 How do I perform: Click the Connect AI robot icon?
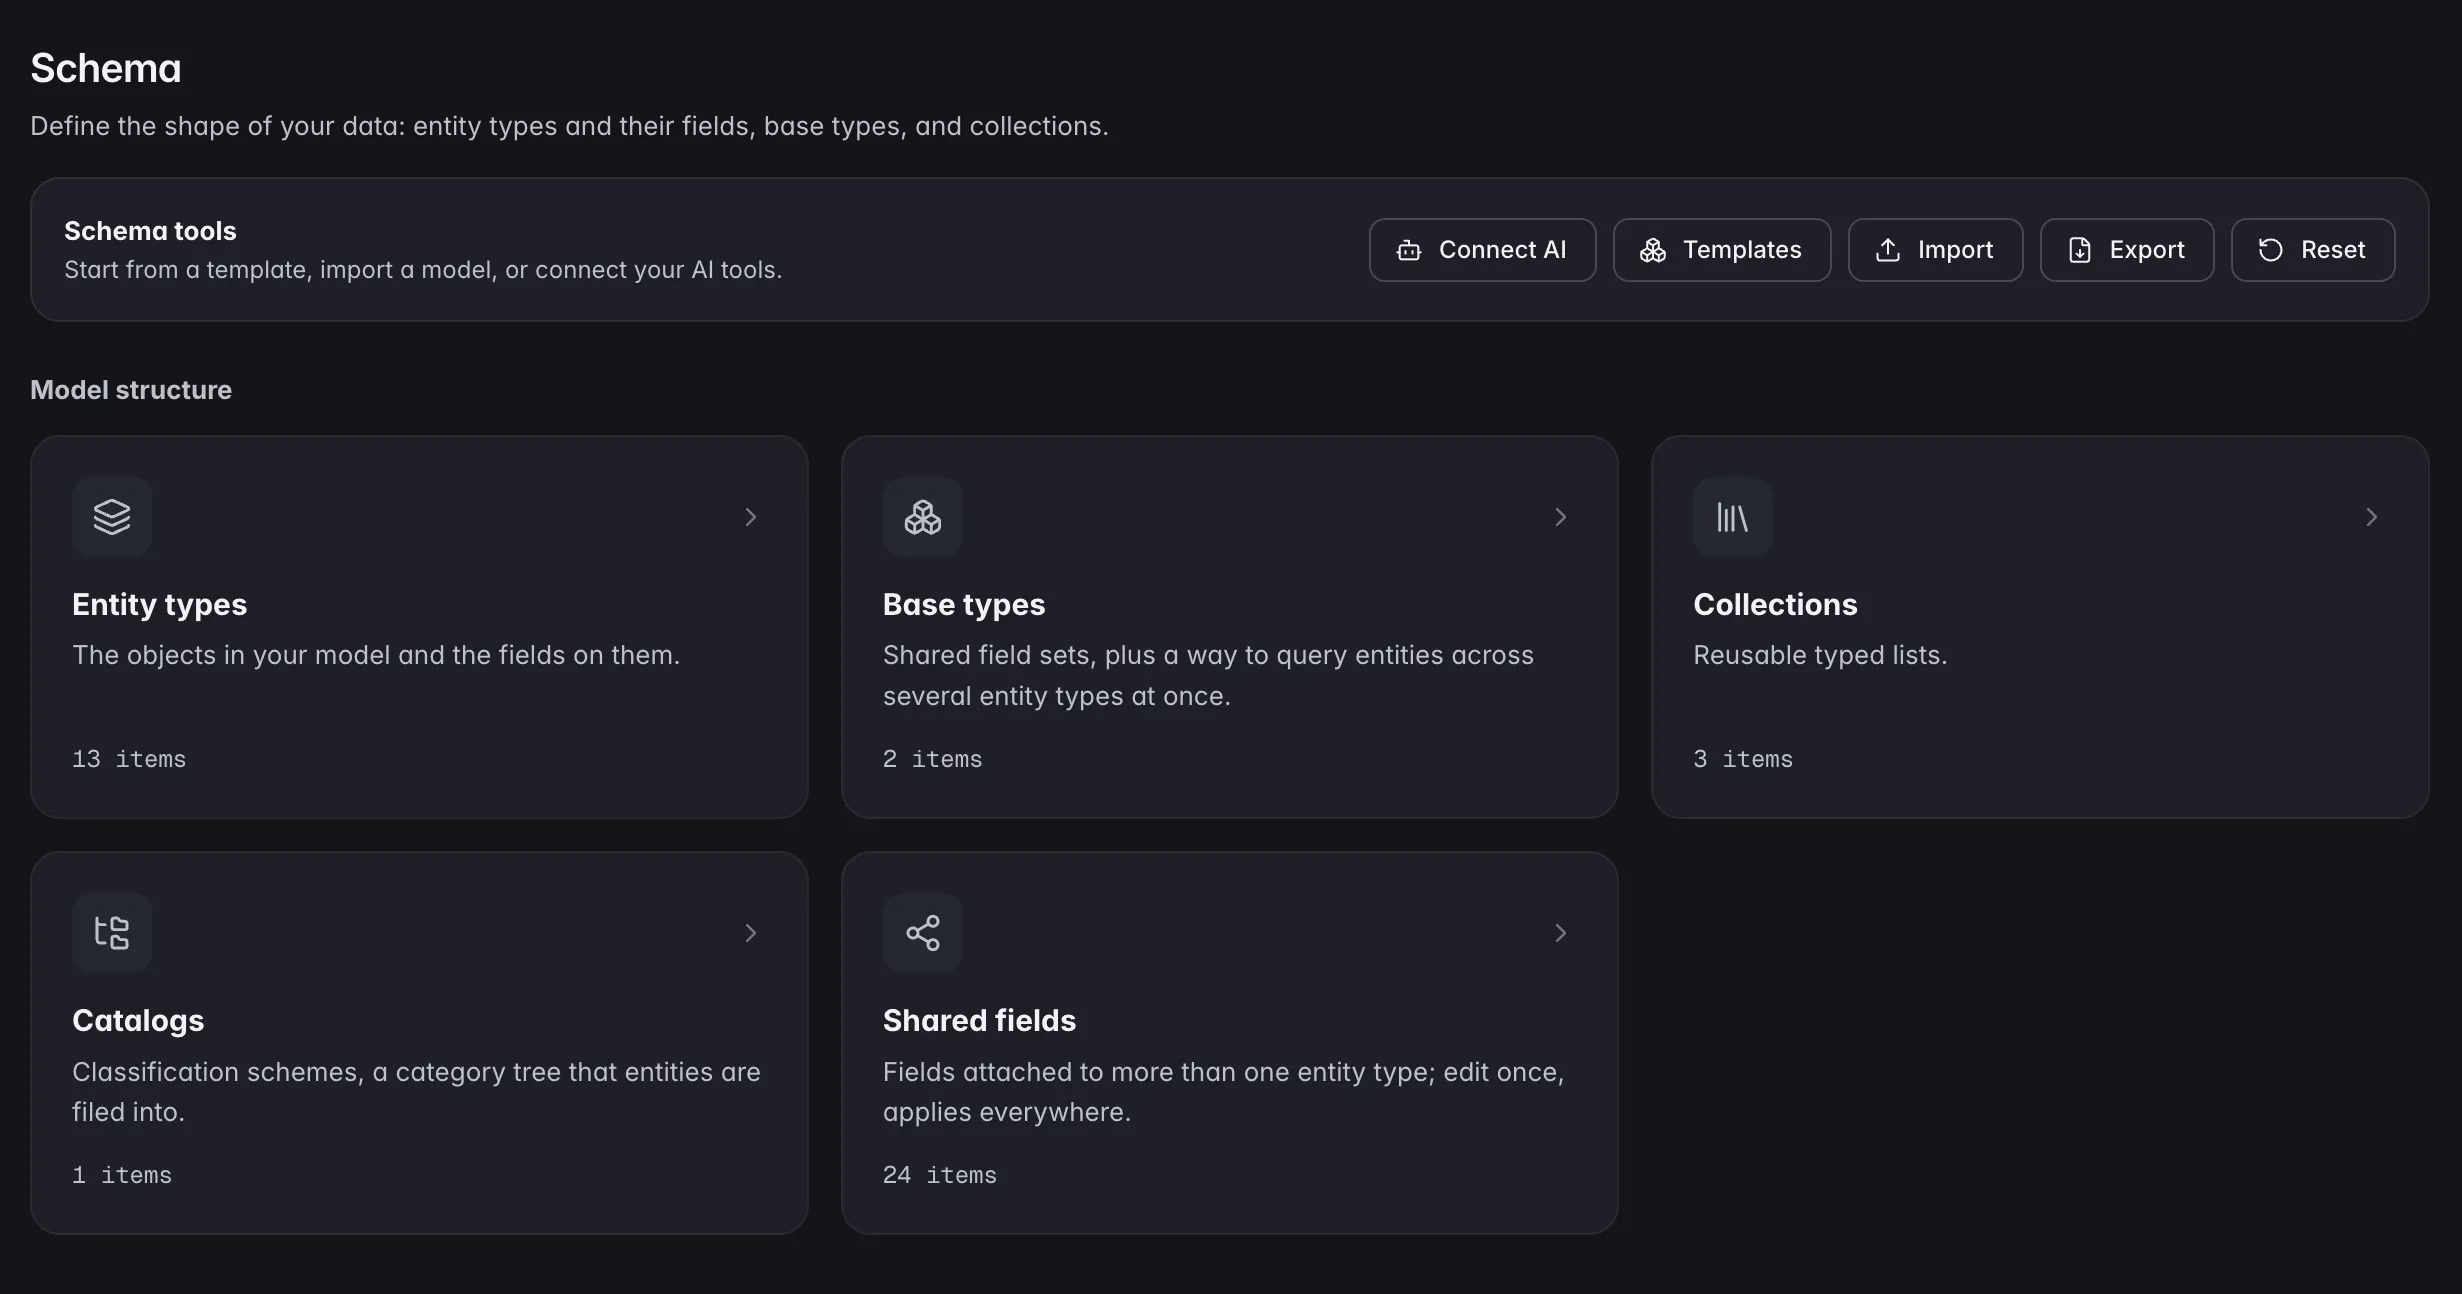(x=1408, y=250)
